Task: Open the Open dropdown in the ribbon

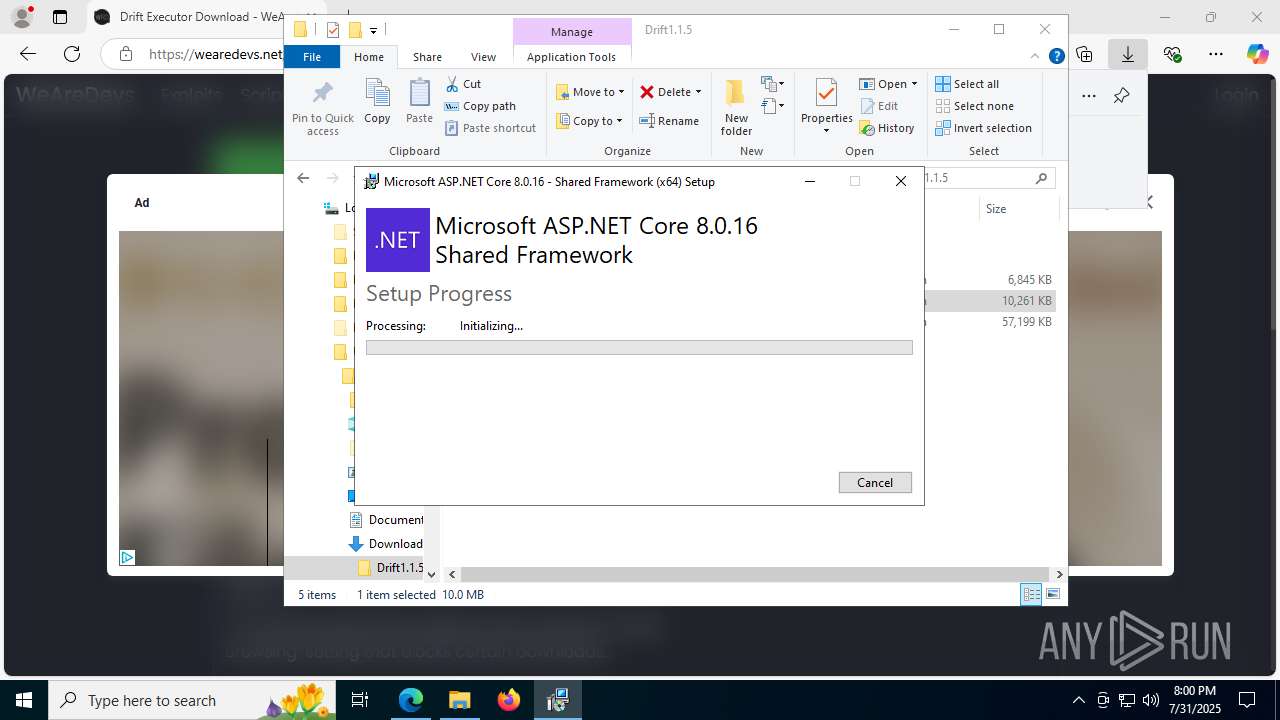Action: coord(888,84)
